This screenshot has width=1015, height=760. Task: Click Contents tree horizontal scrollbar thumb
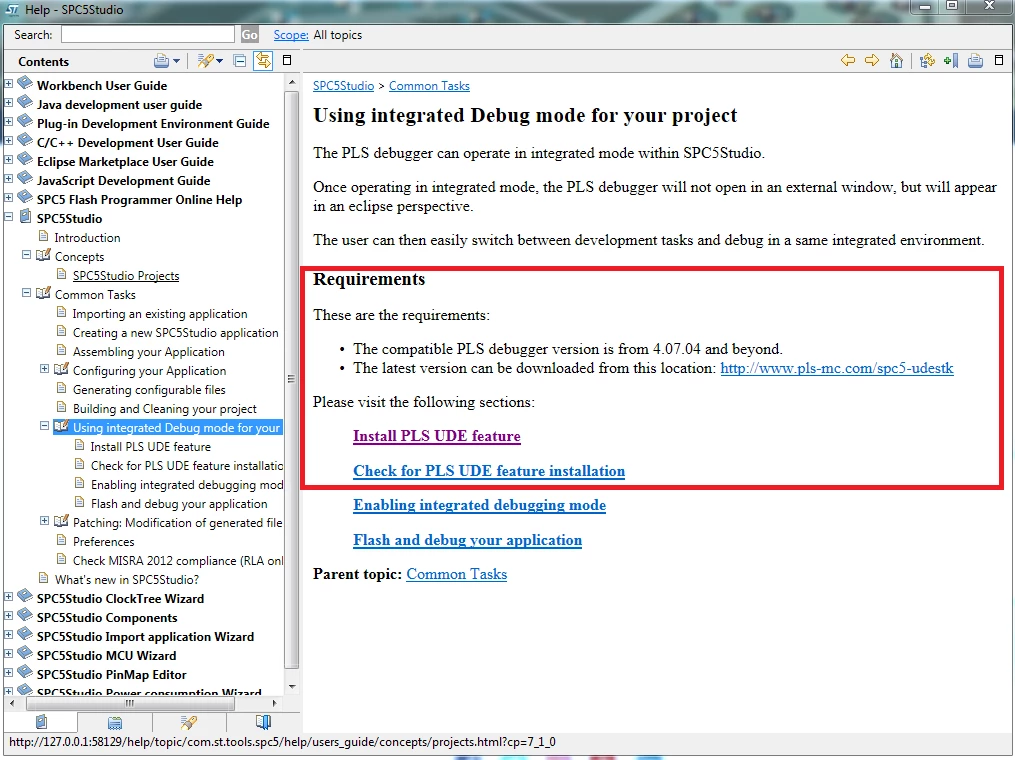pyautogui.click(x=129, y=702)
